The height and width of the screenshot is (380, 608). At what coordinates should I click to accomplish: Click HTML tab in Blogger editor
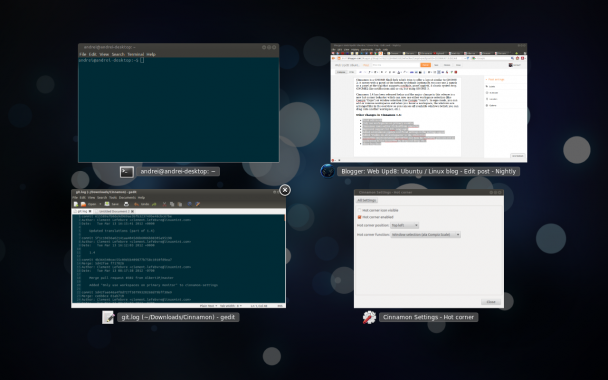pyautogui.click(x=351, y=72)
